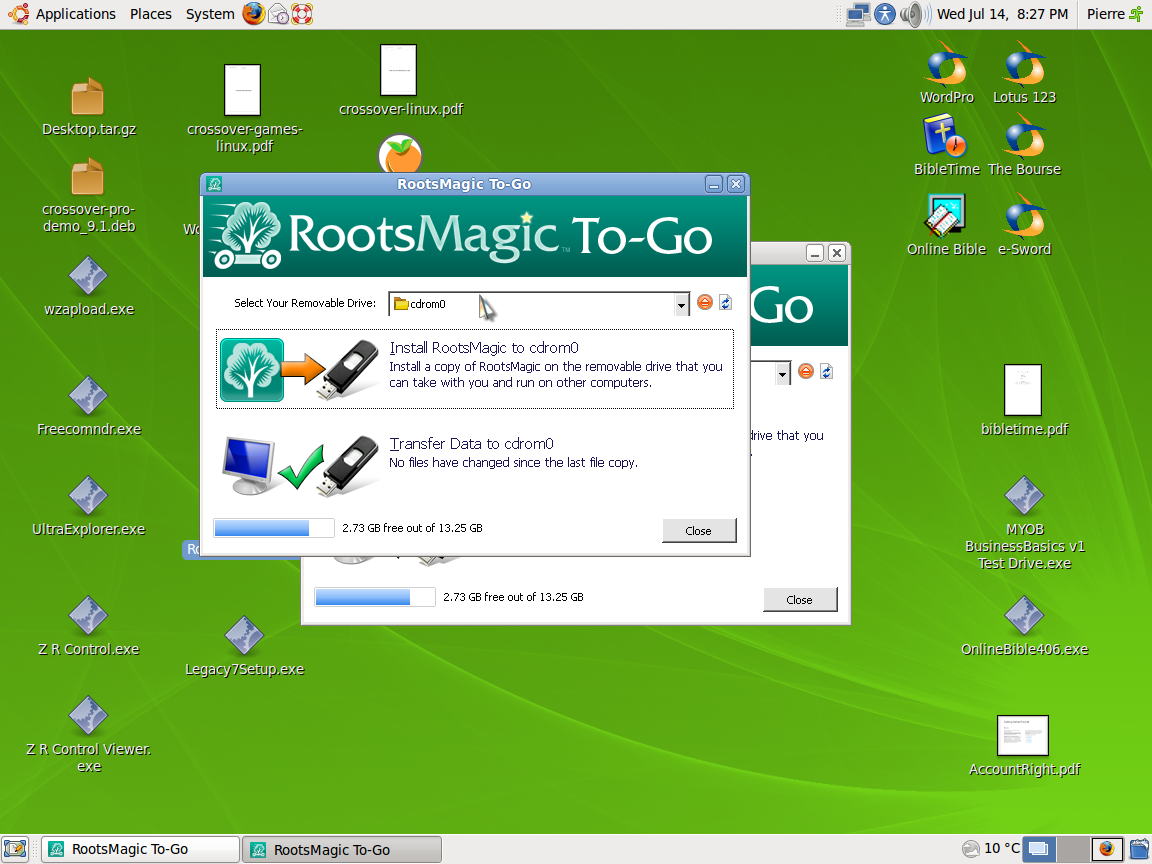Image resolution: width=1152 pixels, height=864 pixels.
Task: Open the Places menu
Action: pos(151,14)
